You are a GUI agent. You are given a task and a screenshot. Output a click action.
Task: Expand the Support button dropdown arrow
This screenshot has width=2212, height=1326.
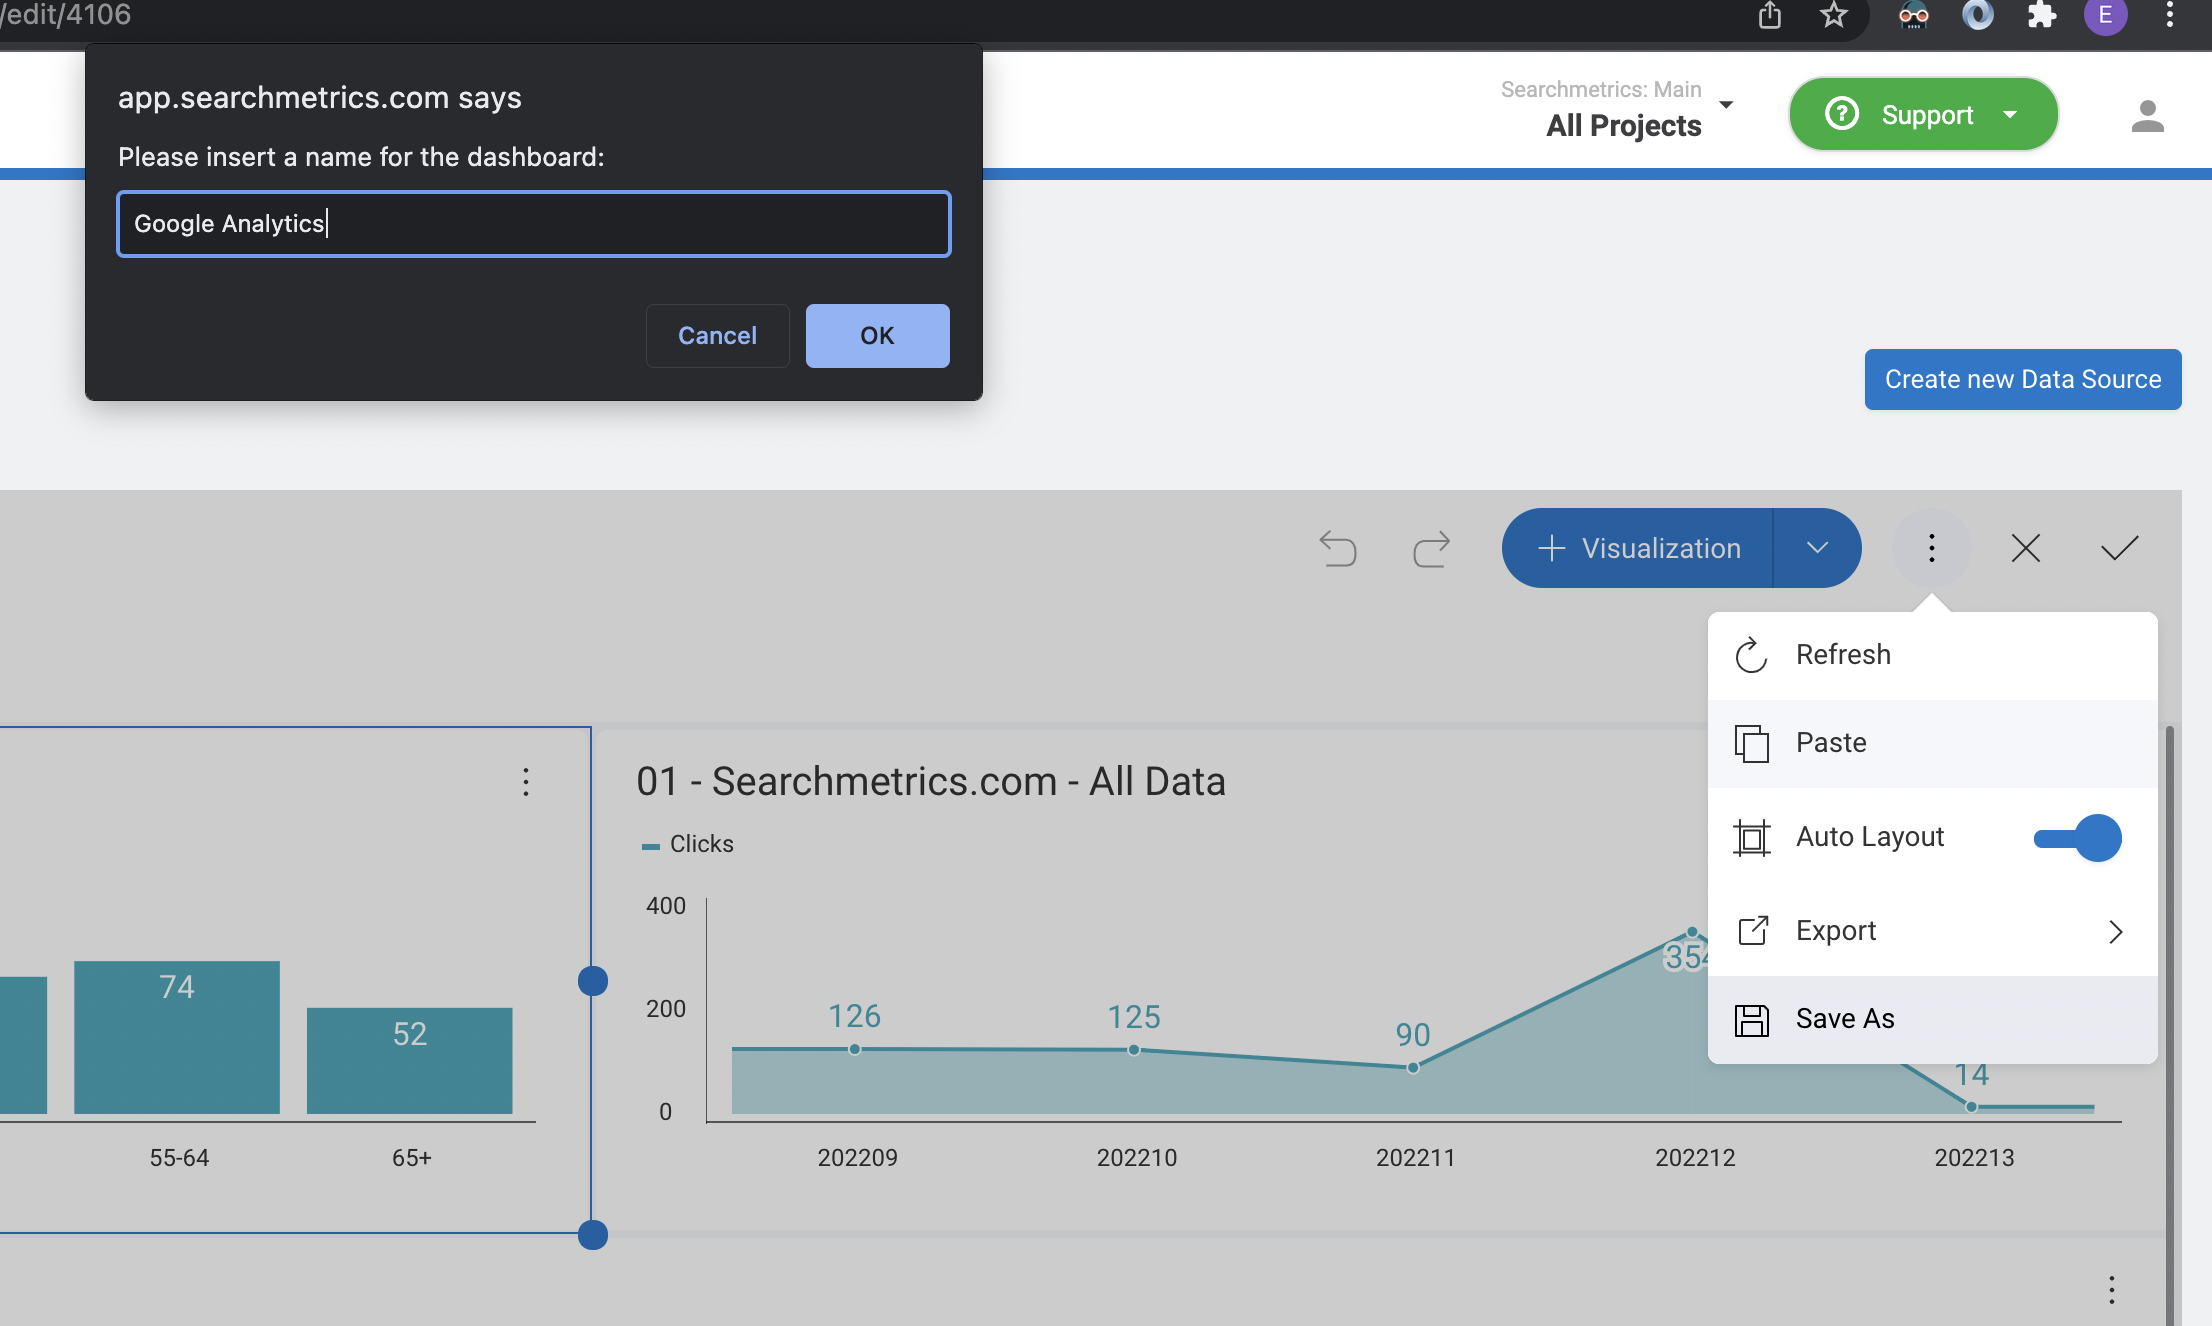[x=2010, y=115]
